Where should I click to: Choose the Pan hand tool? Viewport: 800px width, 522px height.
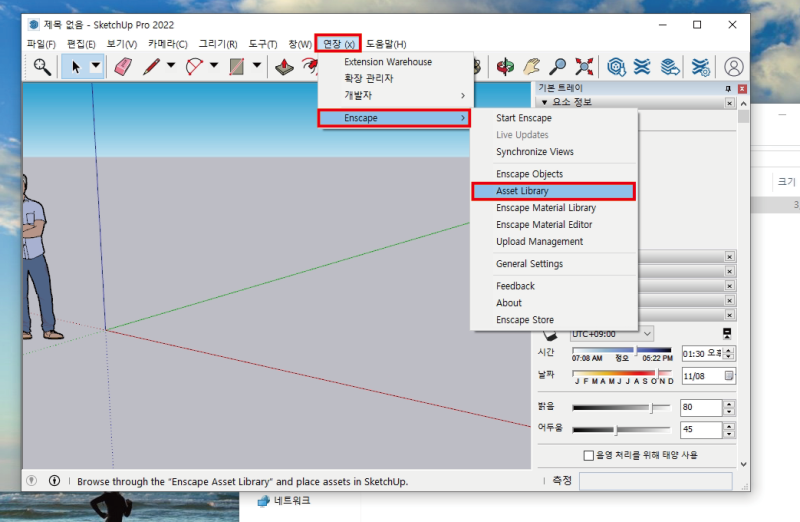532,67
